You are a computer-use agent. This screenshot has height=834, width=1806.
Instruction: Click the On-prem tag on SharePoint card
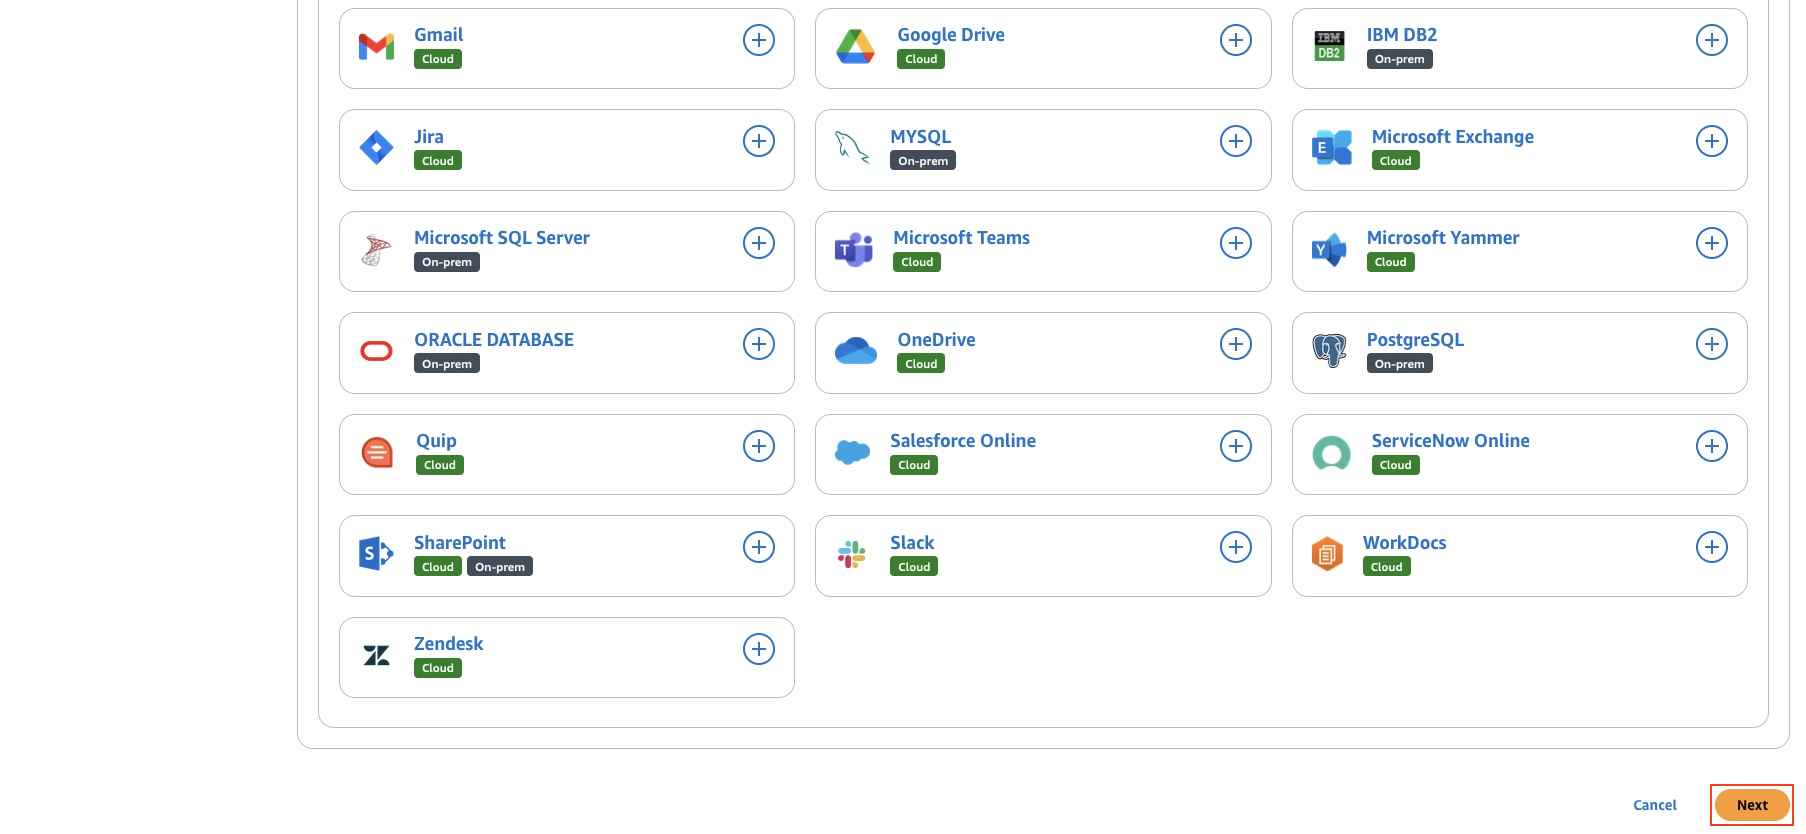point(500,567)
